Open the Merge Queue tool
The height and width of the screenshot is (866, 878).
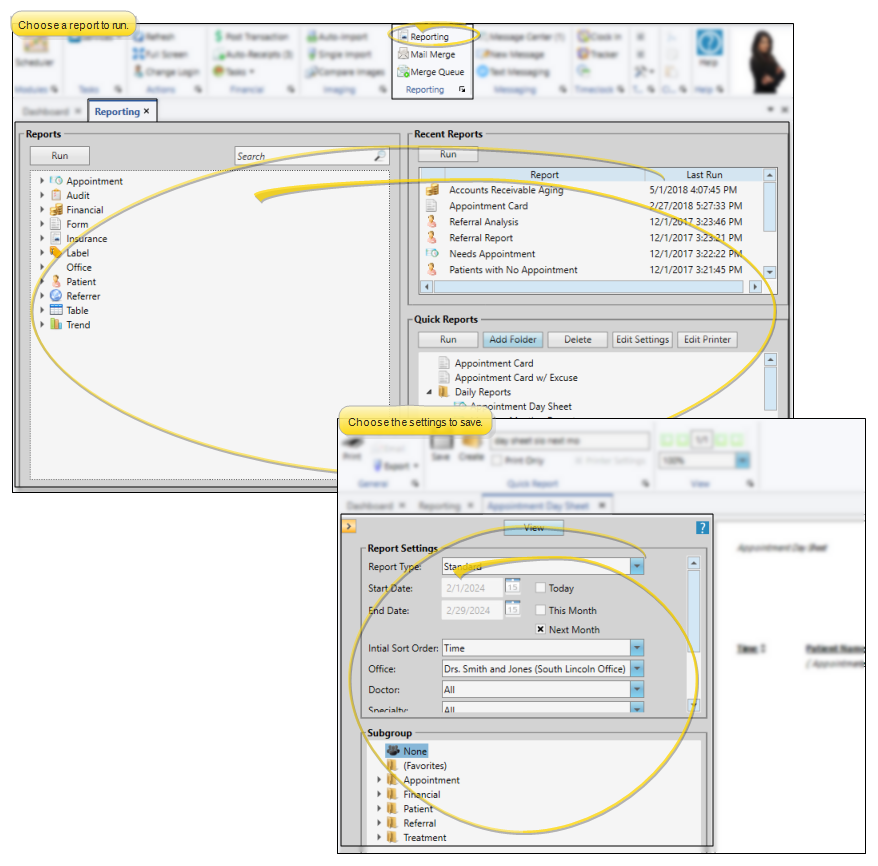403,72
